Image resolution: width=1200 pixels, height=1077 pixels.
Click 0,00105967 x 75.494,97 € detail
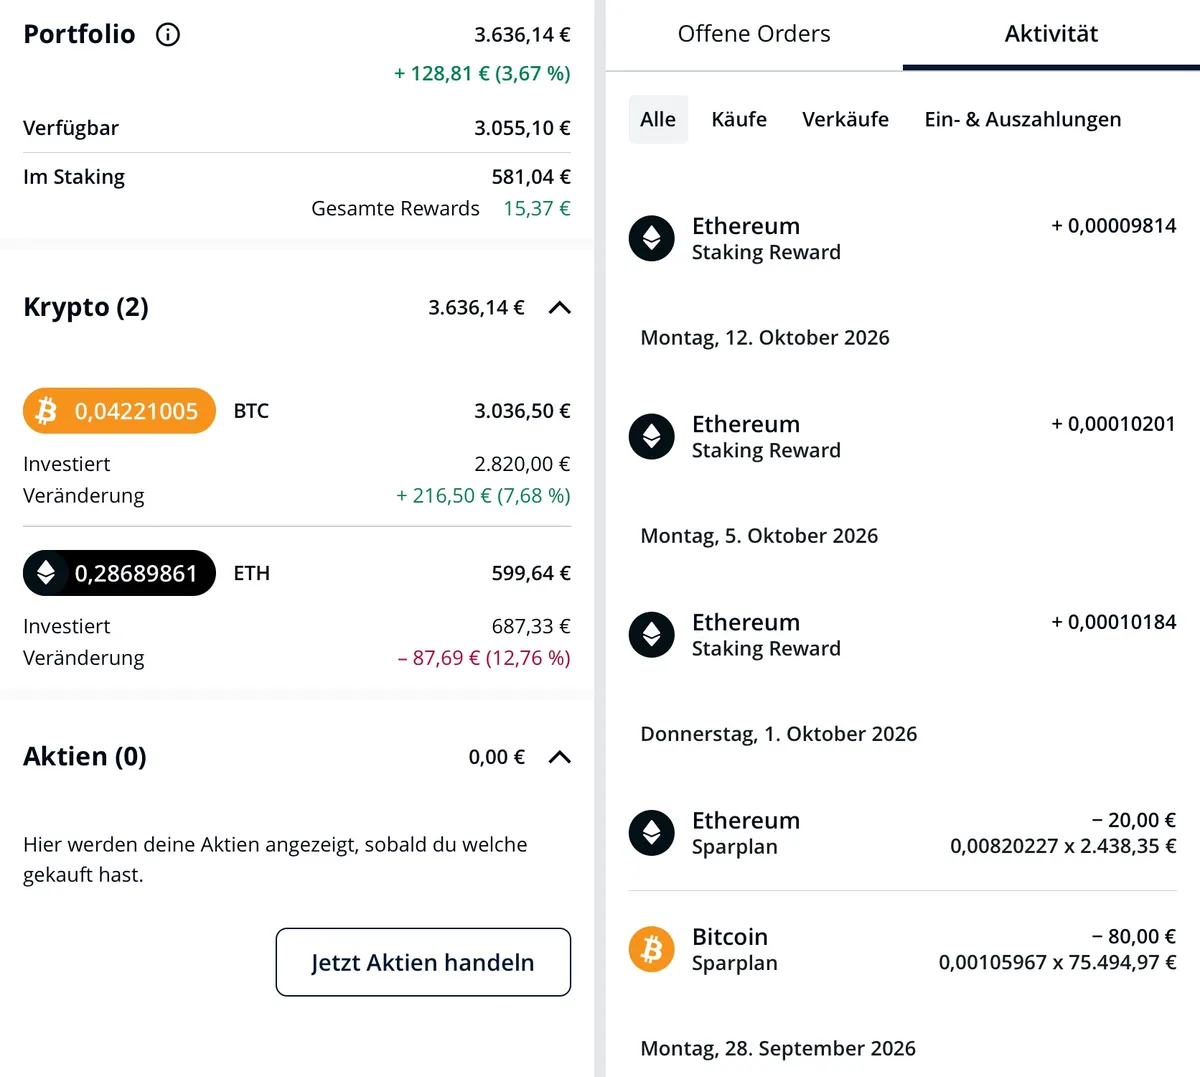click(x=1057, y=963)
